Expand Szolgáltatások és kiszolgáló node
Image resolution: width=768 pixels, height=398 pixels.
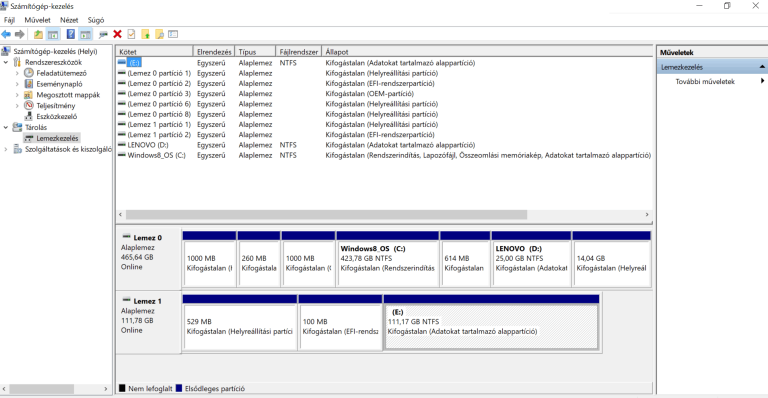[x=6, y=149]
